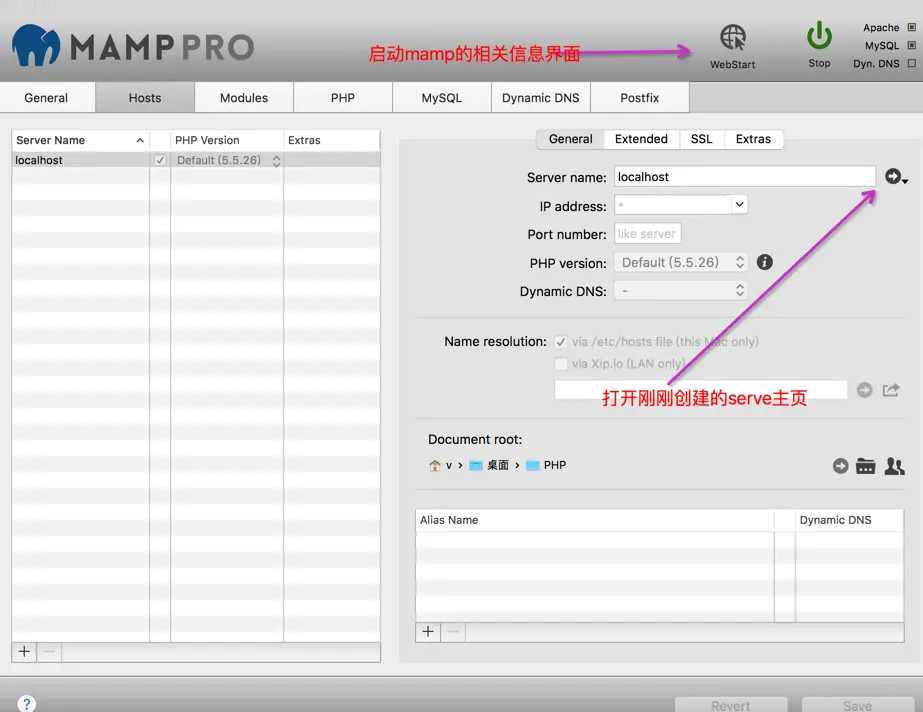Click the PHP version info icon
Image resolution: width=923 pixels, height=712 pixels.
click(765, 262)
